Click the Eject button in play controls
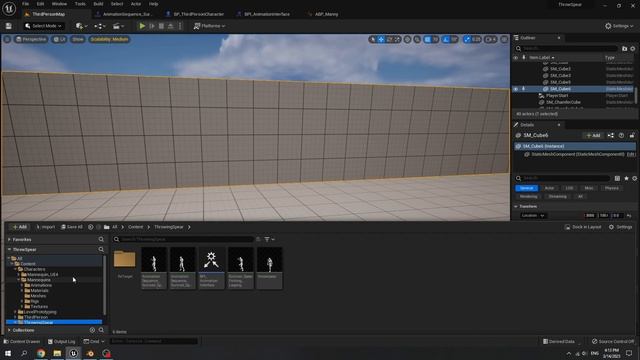 click(x=171, y=26)
